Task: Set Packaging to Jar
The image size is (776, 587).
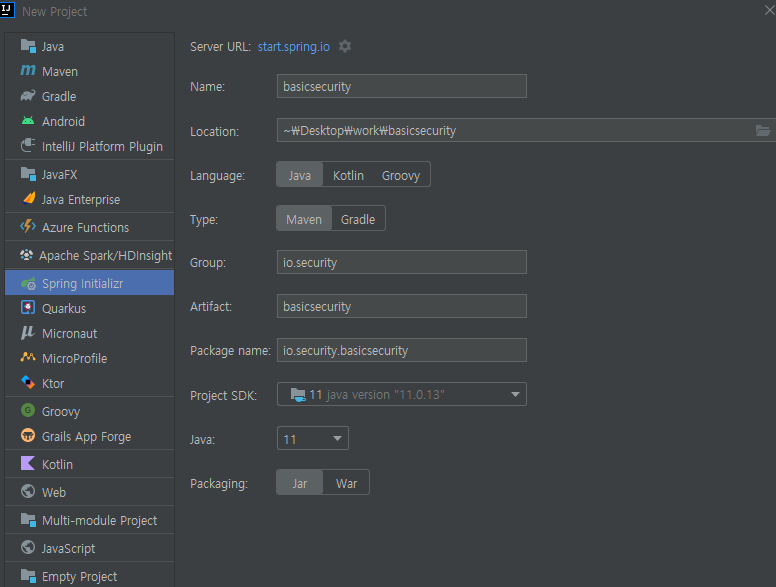Action: tap(299, 483)
